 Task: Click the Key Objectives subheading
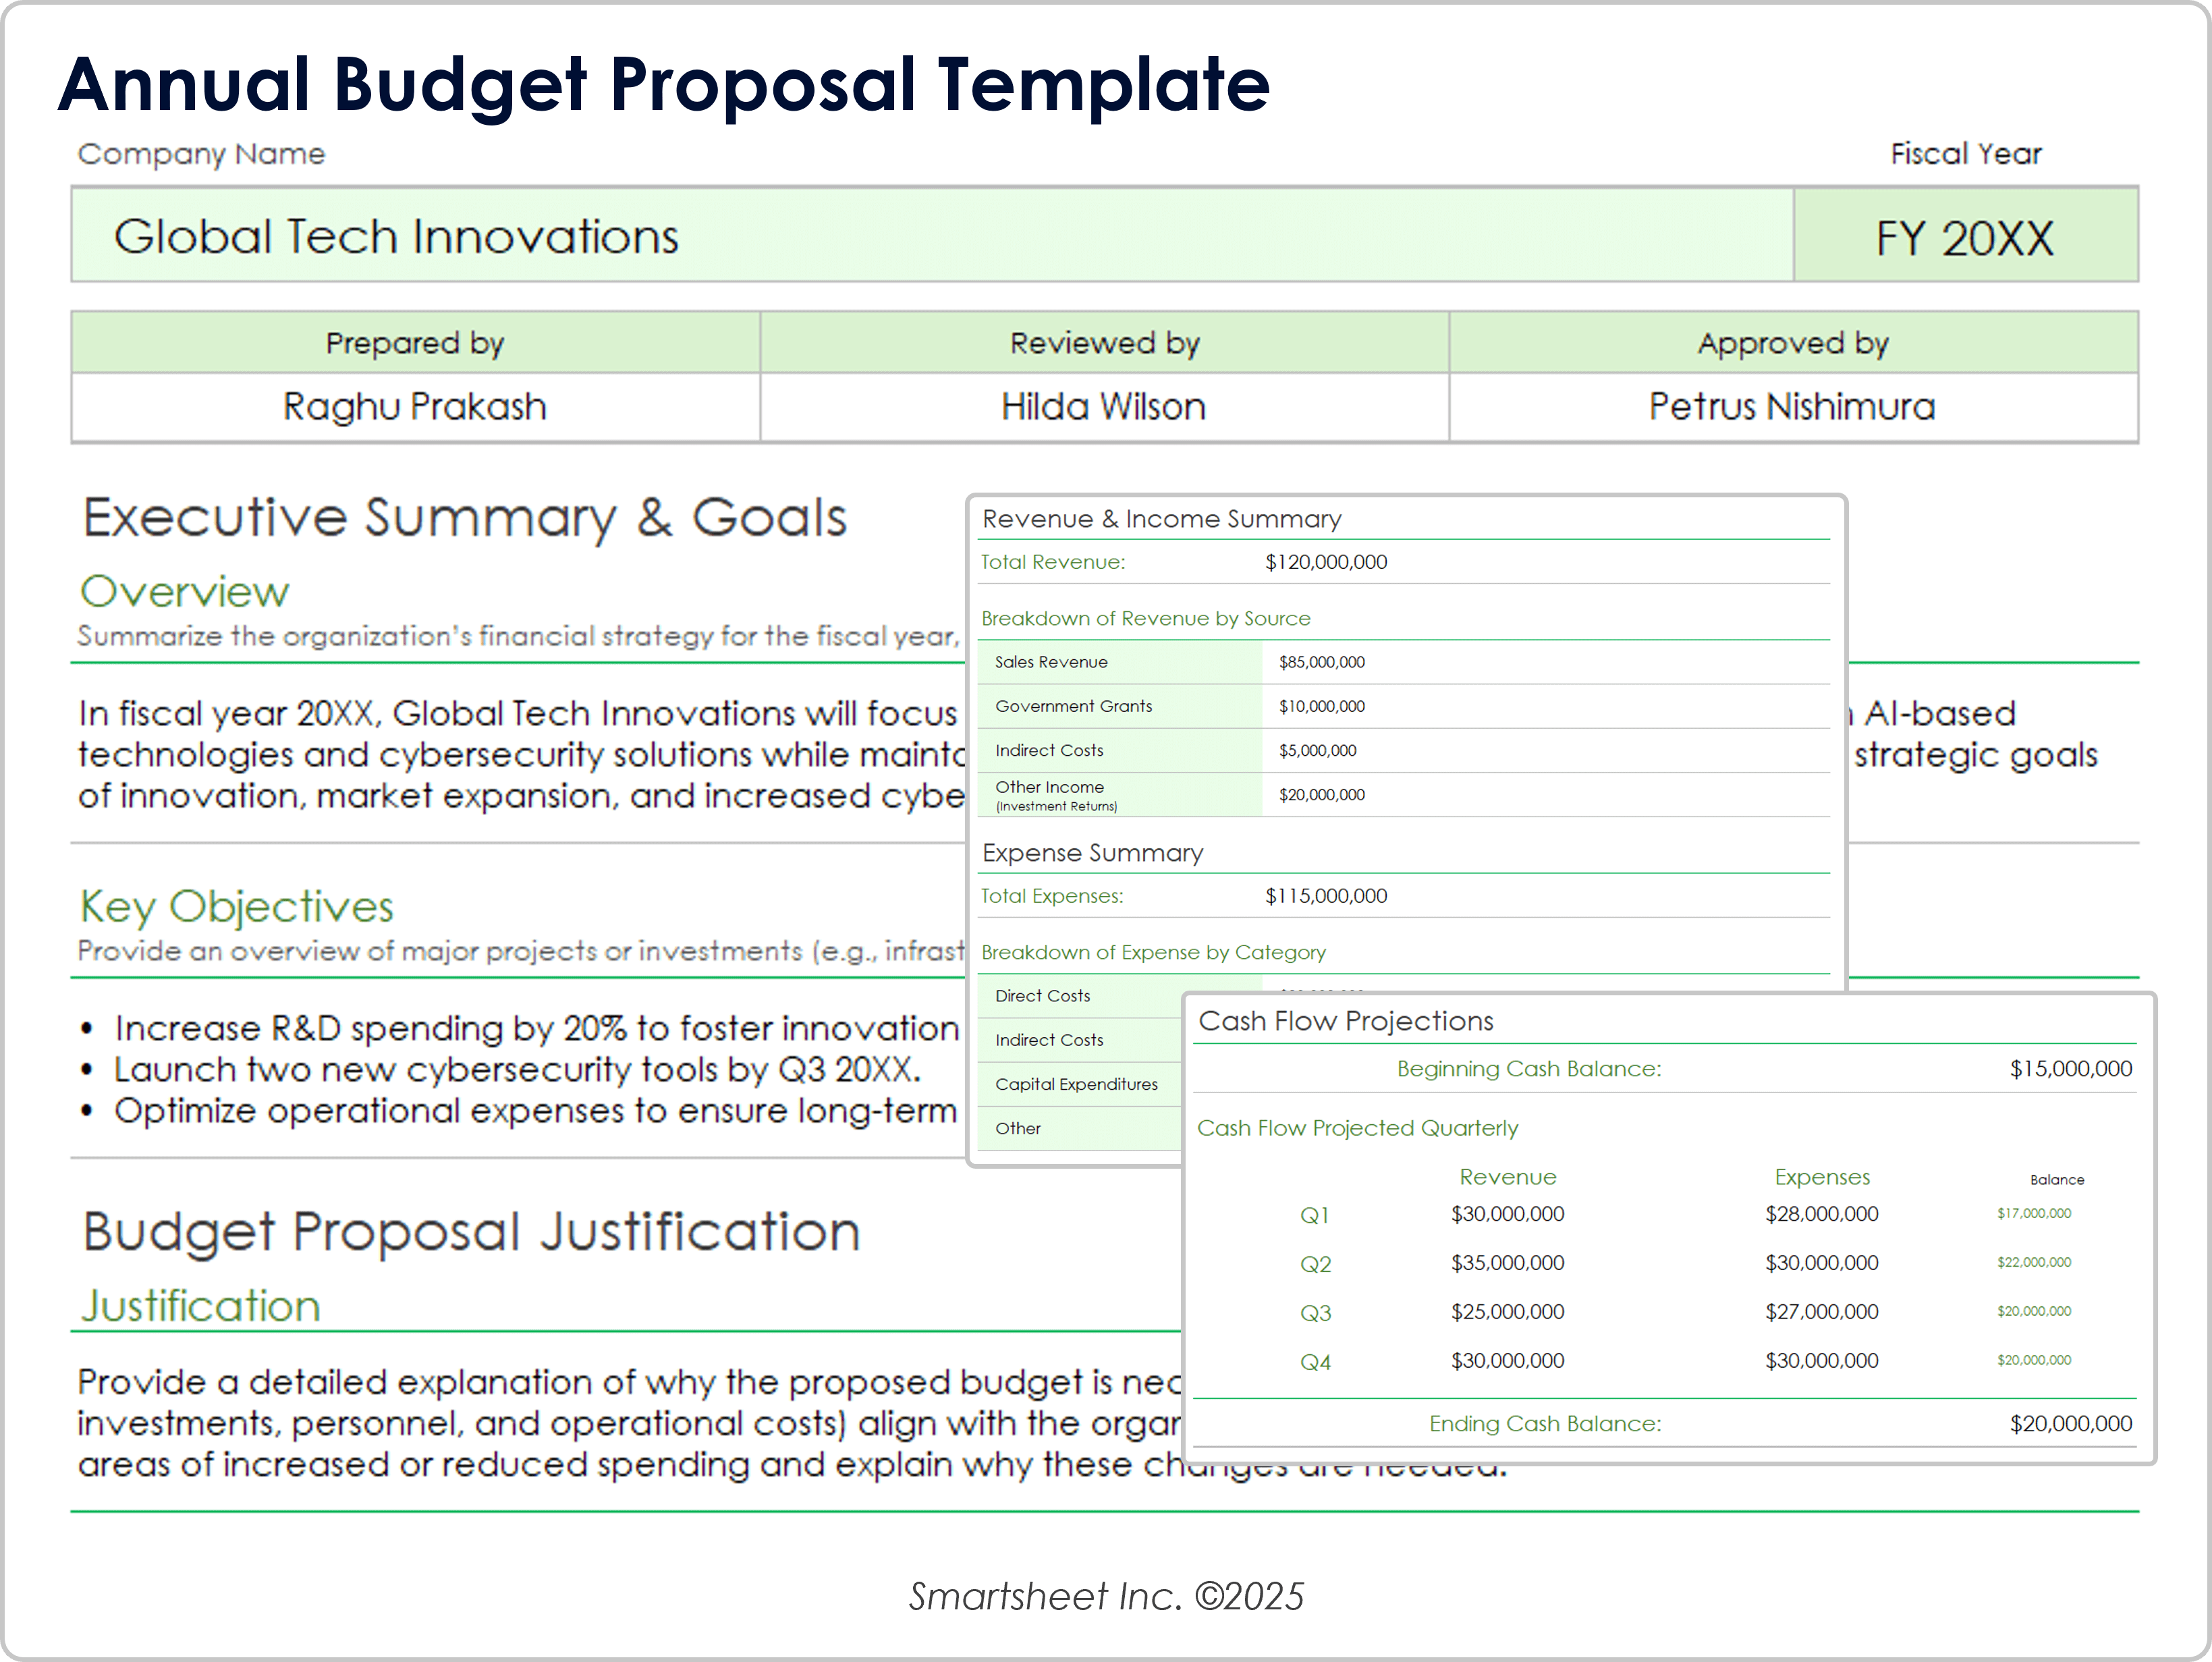pyautogui.click(x=237, y=907)
